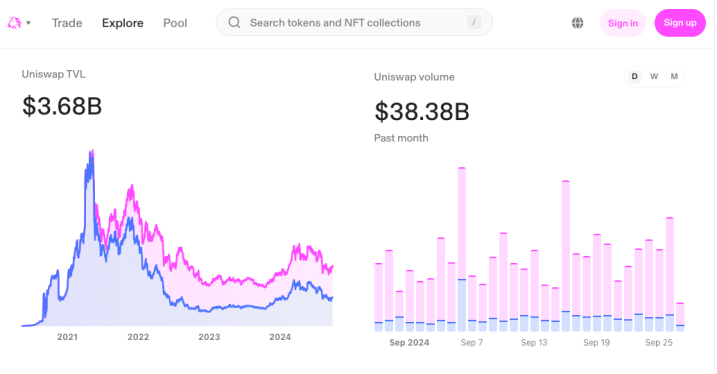
Task: Click the tallest volume bar near Sep 7
Action: (x=462, y=249)
